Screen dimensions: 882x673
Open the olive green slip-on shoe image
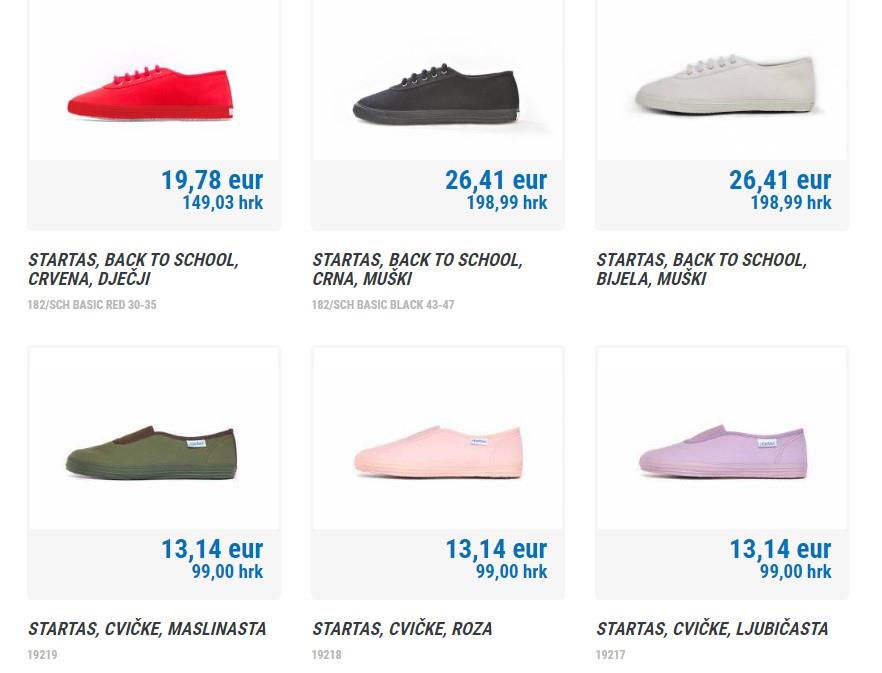(151, 453)
